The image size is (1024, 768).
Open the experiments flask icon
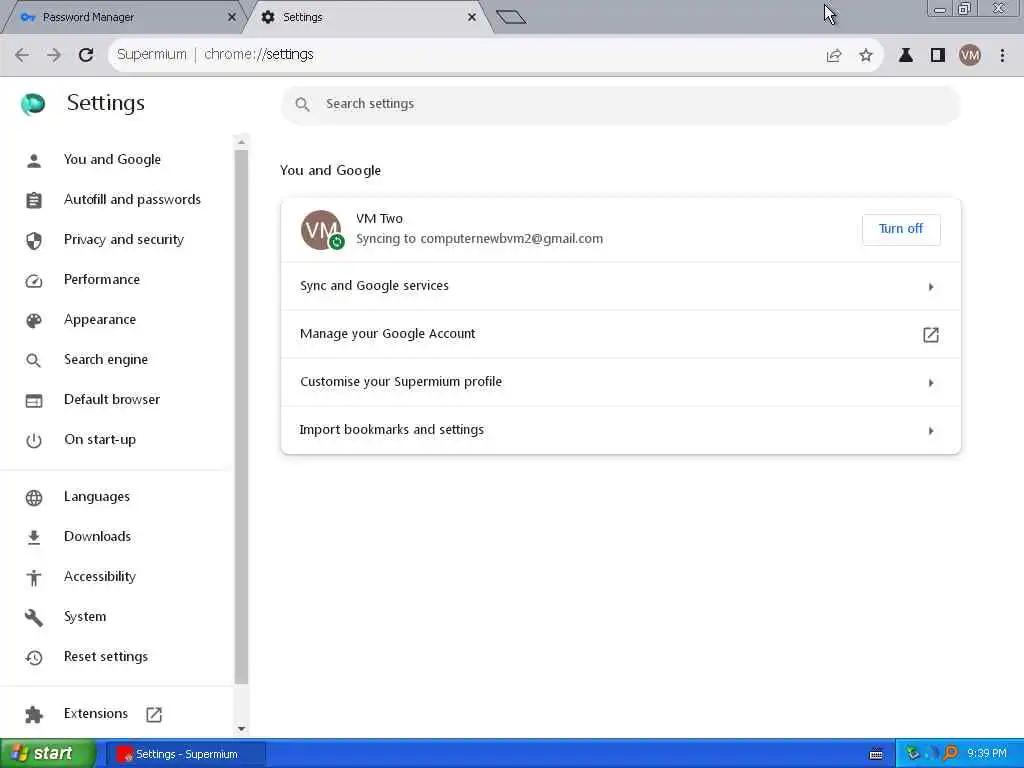(906, 56)
